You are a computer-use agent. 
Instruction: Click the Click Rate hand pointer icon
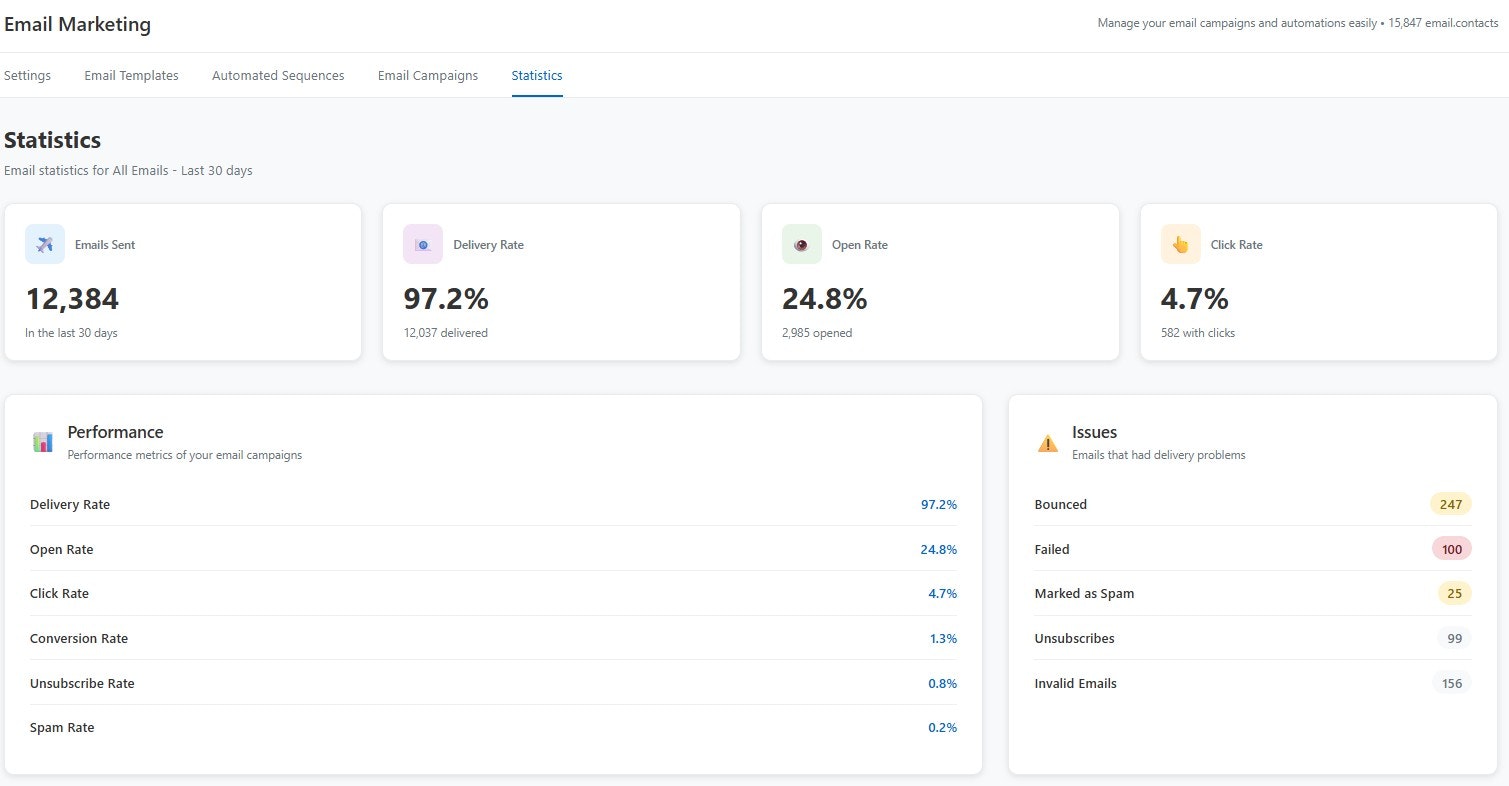click(x=1180, y=243)
